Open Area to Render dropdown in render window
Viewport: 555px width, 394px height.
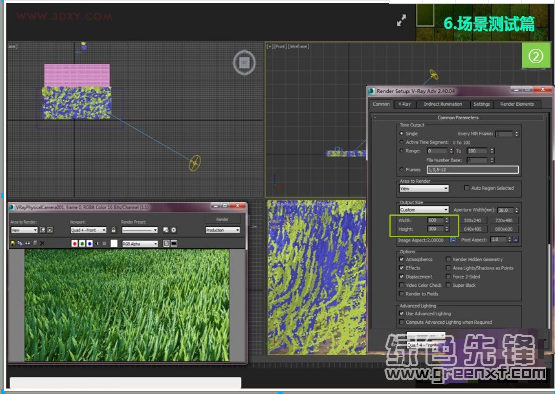point(24,230)
